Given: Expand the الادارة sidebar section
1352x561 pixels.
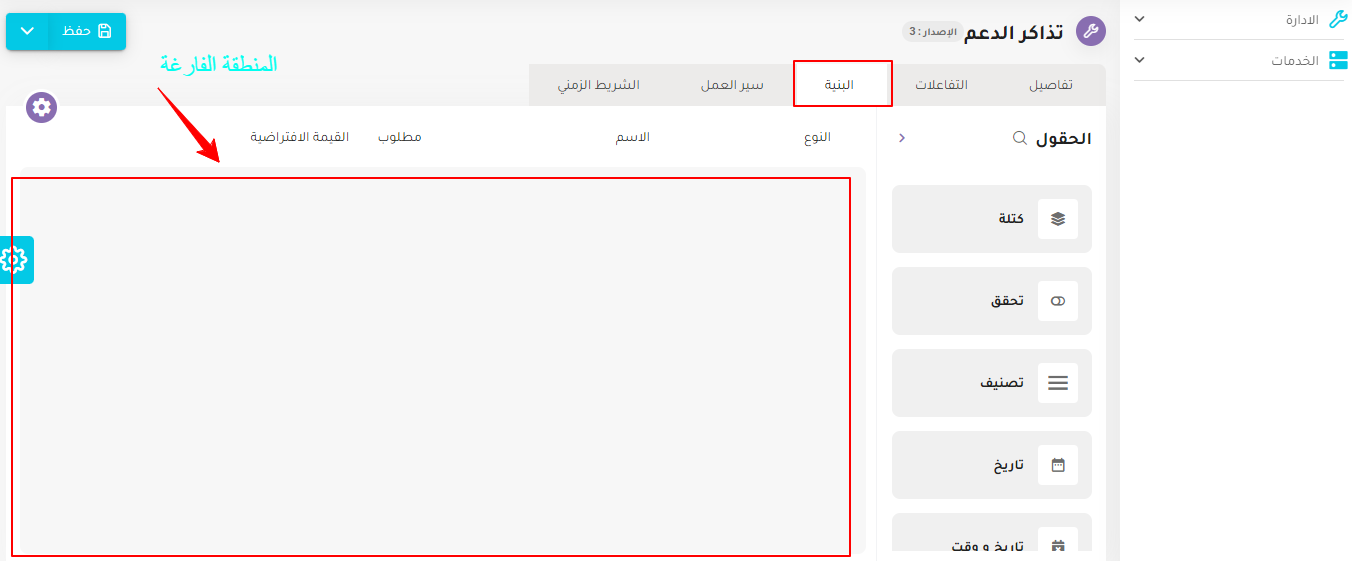Looking at the screenshot, I should 1139,19.
